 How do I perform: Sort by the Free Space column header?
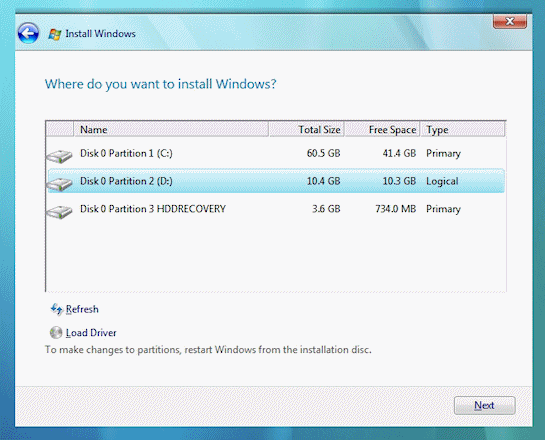382,130
